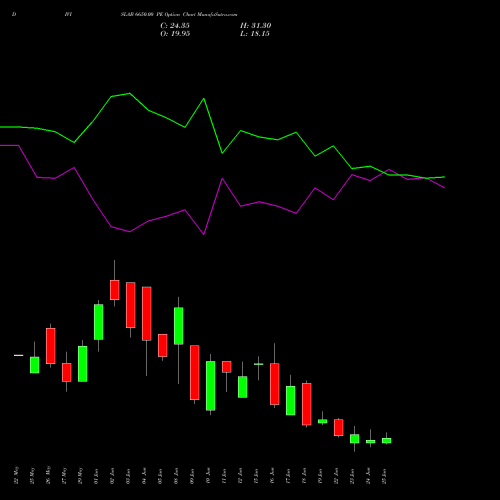Viewport: 500px width, 500px height.
Task: Select the 09 Jun date label
Action: tap(192, 476)
